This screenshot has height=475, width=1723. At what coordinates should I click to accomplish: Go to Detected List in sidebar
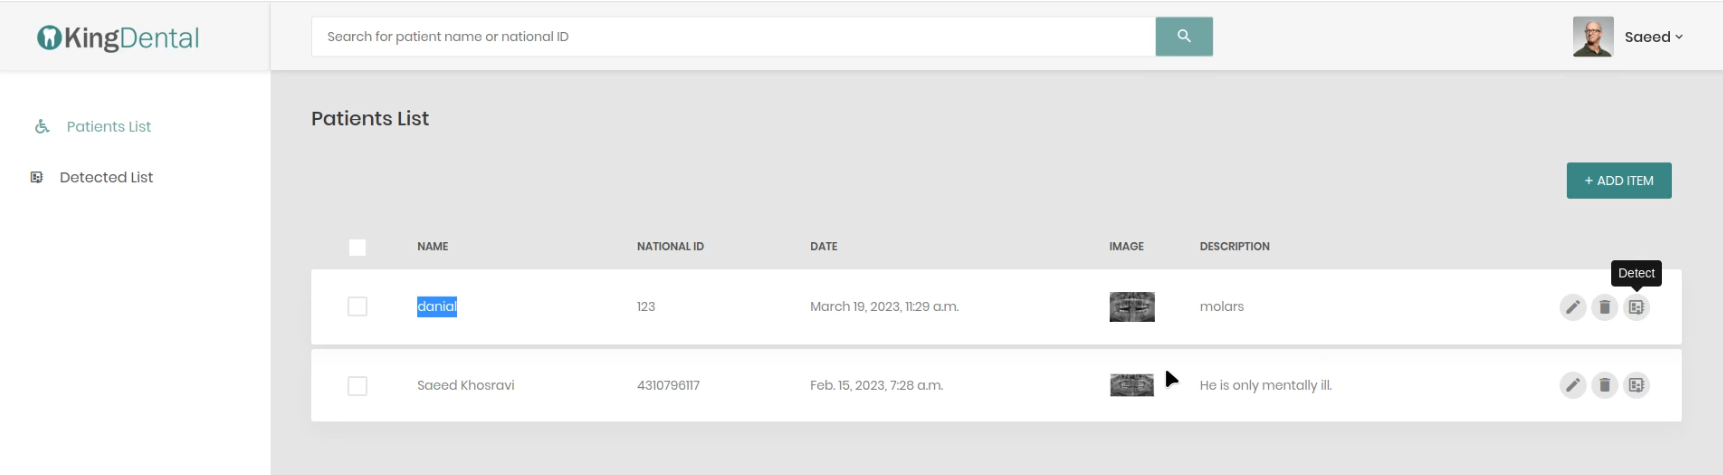pyautogui.click(x=106, y=178)
